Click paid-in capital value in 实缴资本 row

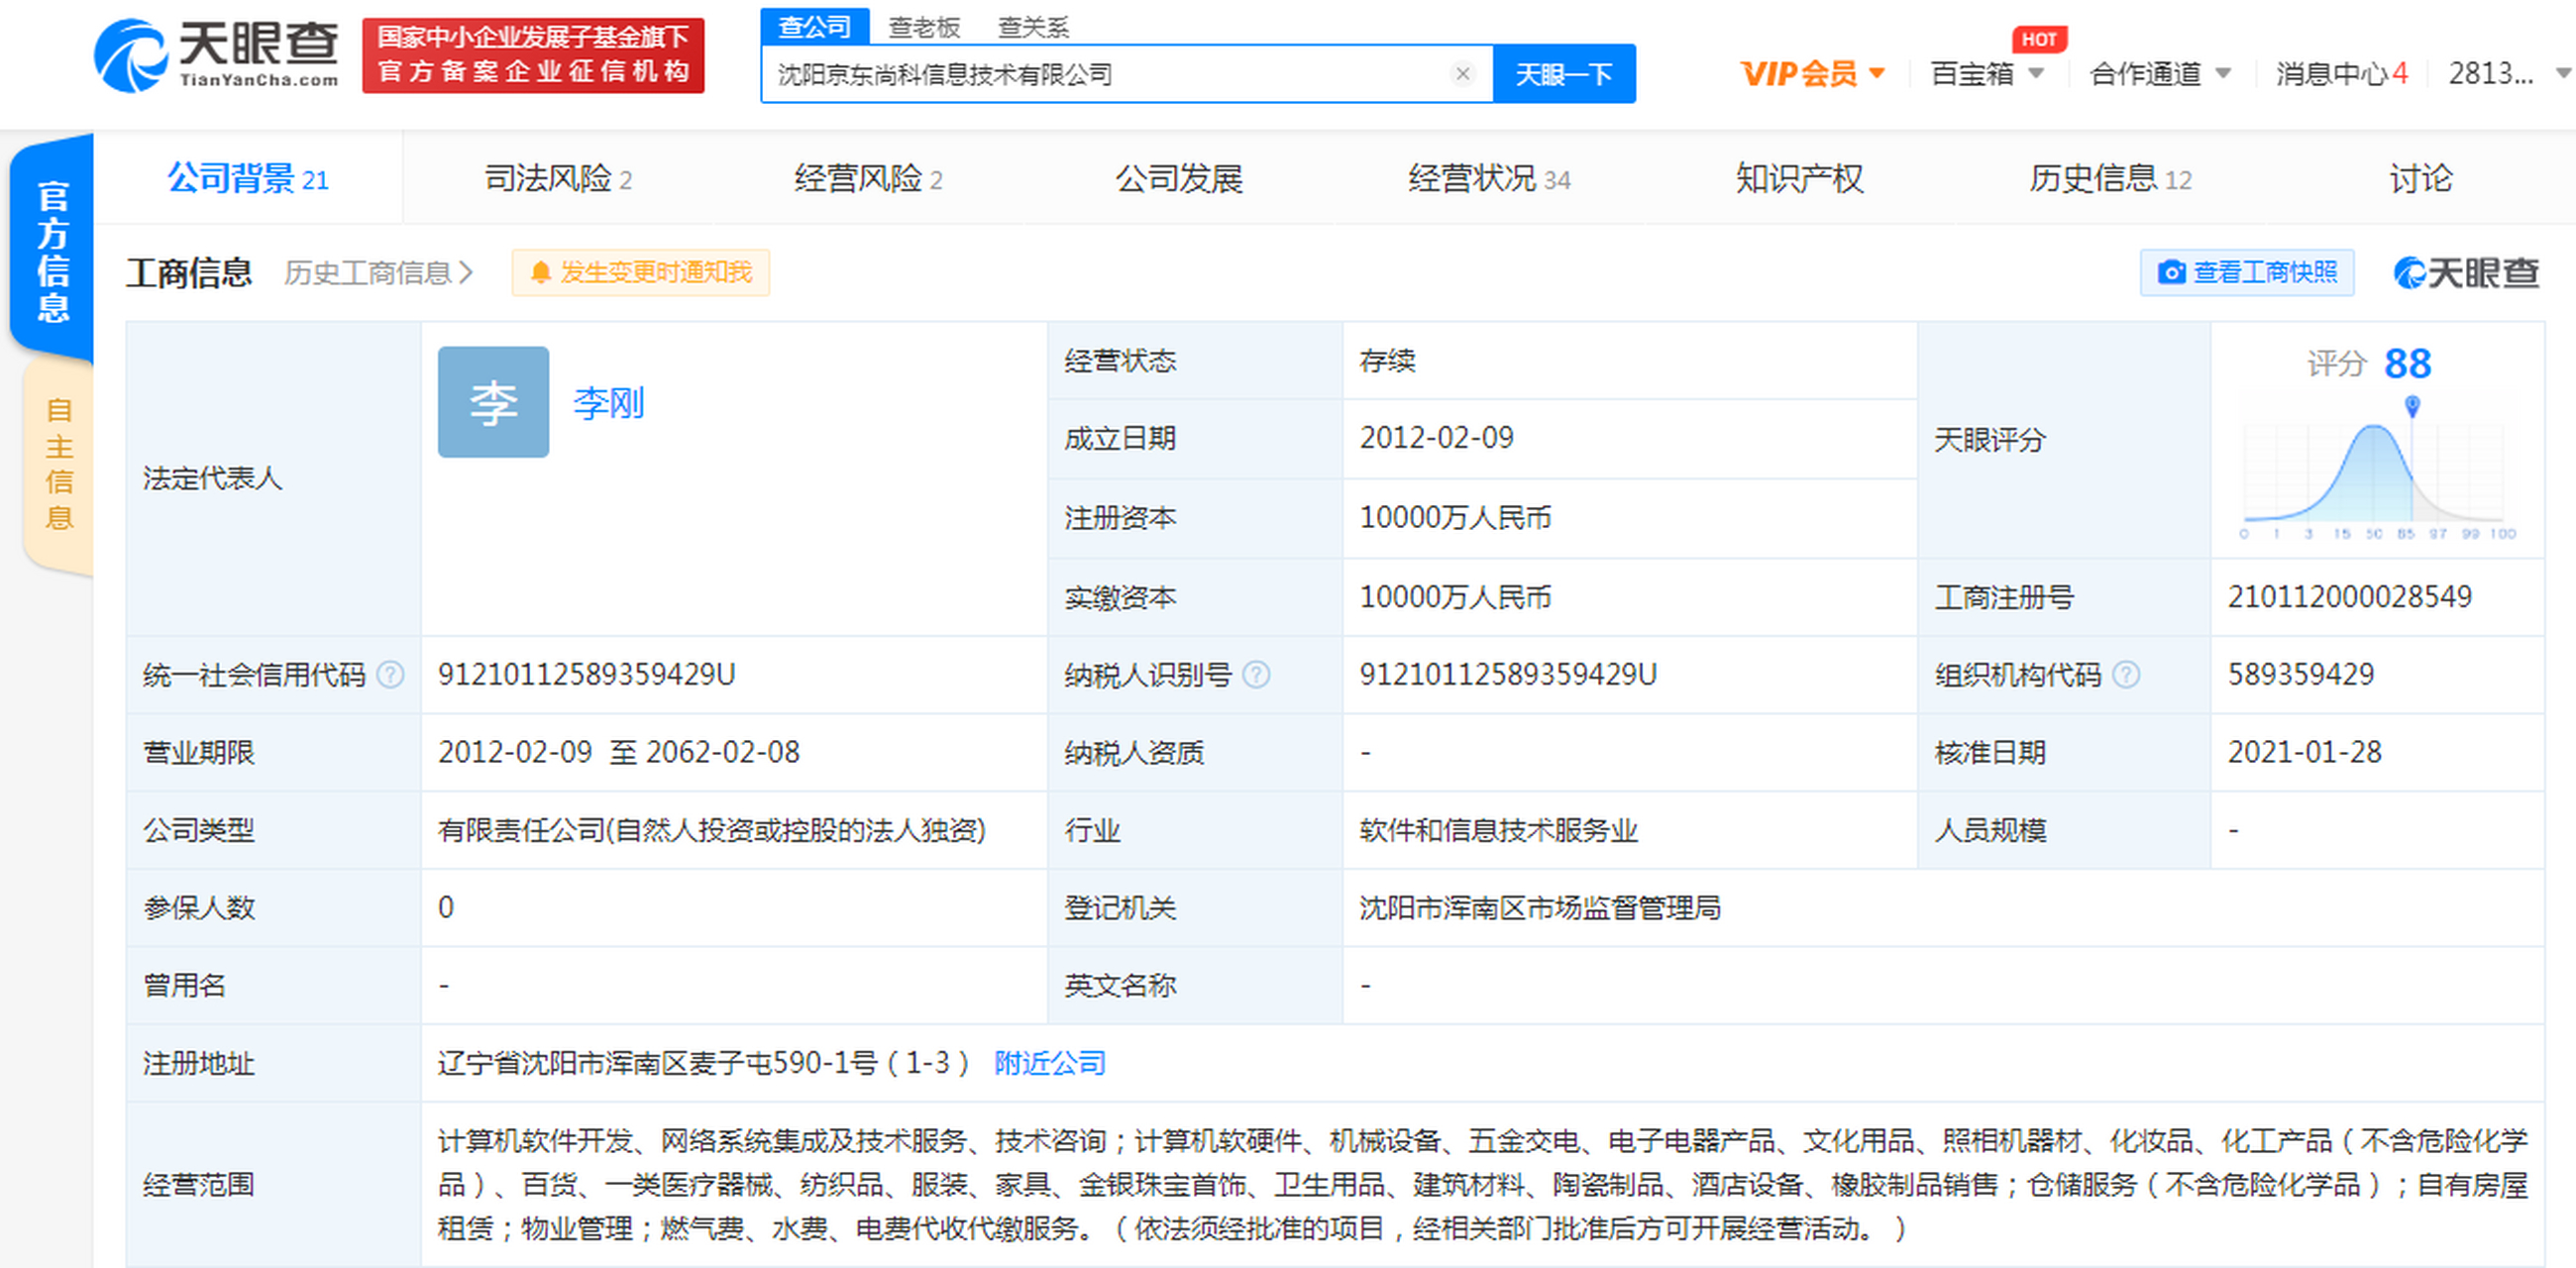pyautogui.click(x=1455, y=597)
